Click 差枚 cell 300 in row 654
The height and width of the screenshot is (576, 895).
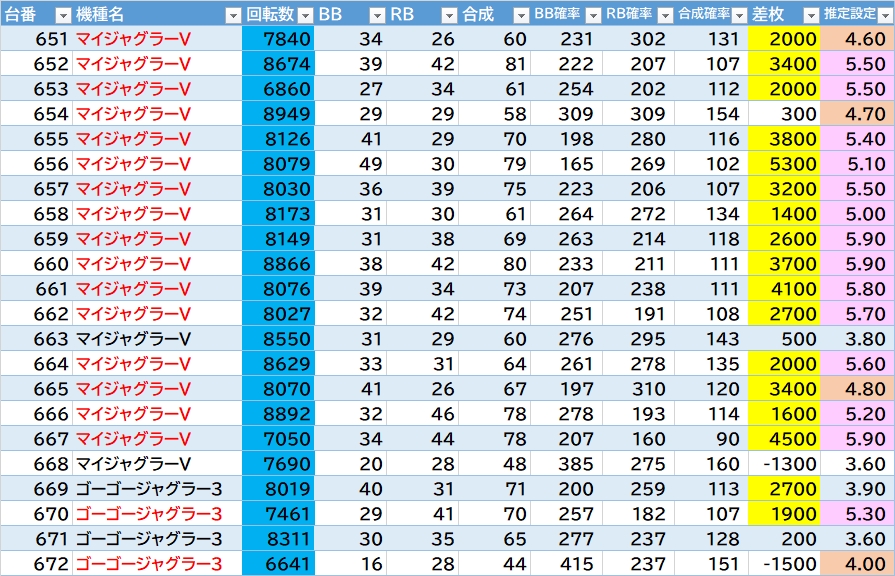pos(784,114)
